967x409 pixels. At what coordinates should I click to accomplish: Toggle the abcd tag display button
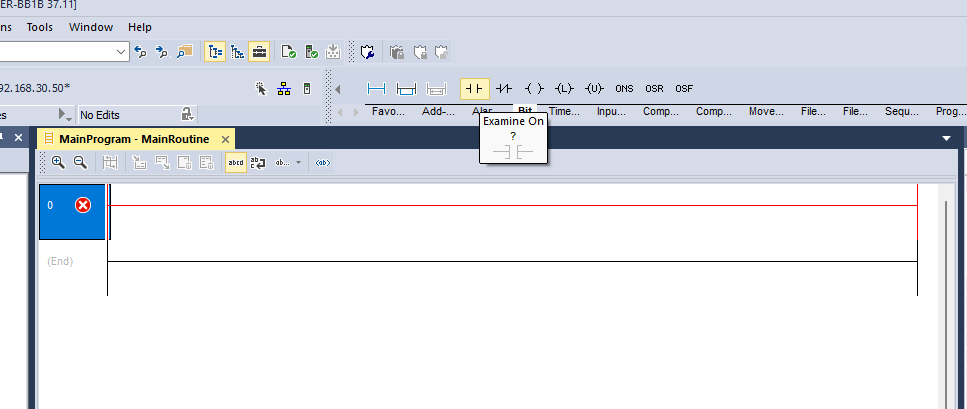pos(236,162)
